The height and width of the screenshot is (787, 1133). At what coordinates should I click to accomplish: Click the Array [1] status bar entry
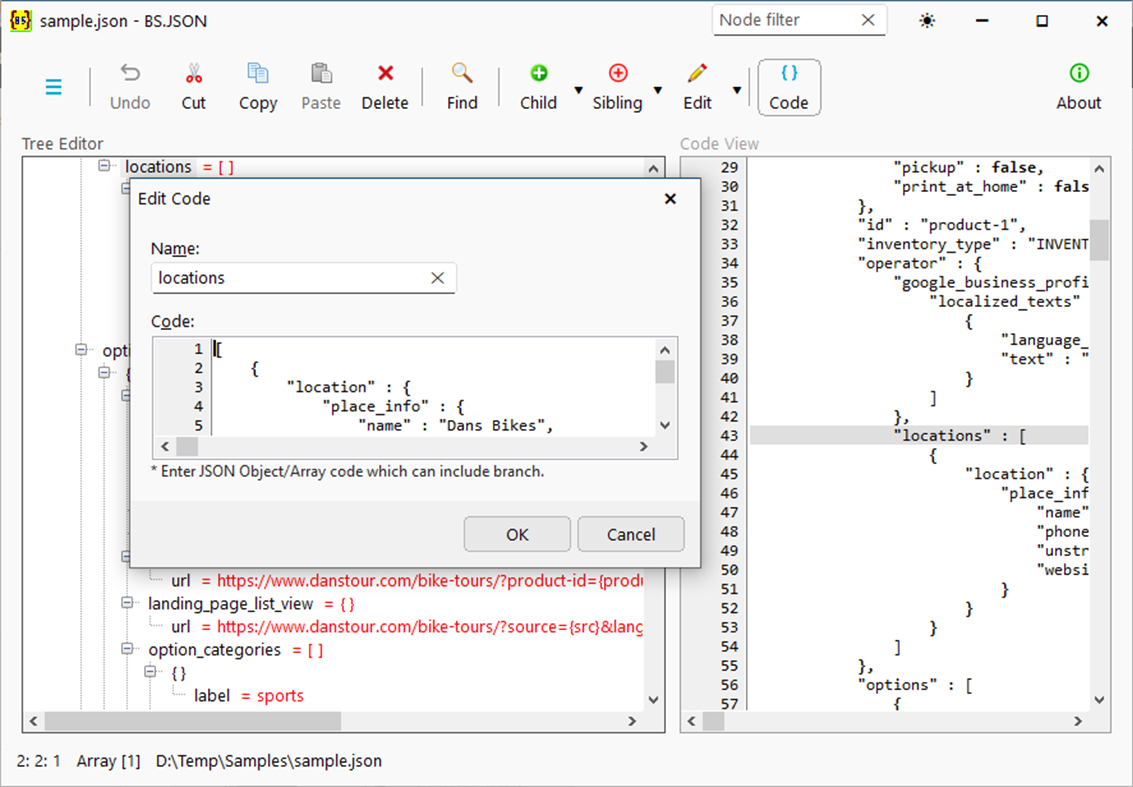(x=108, y=761)
